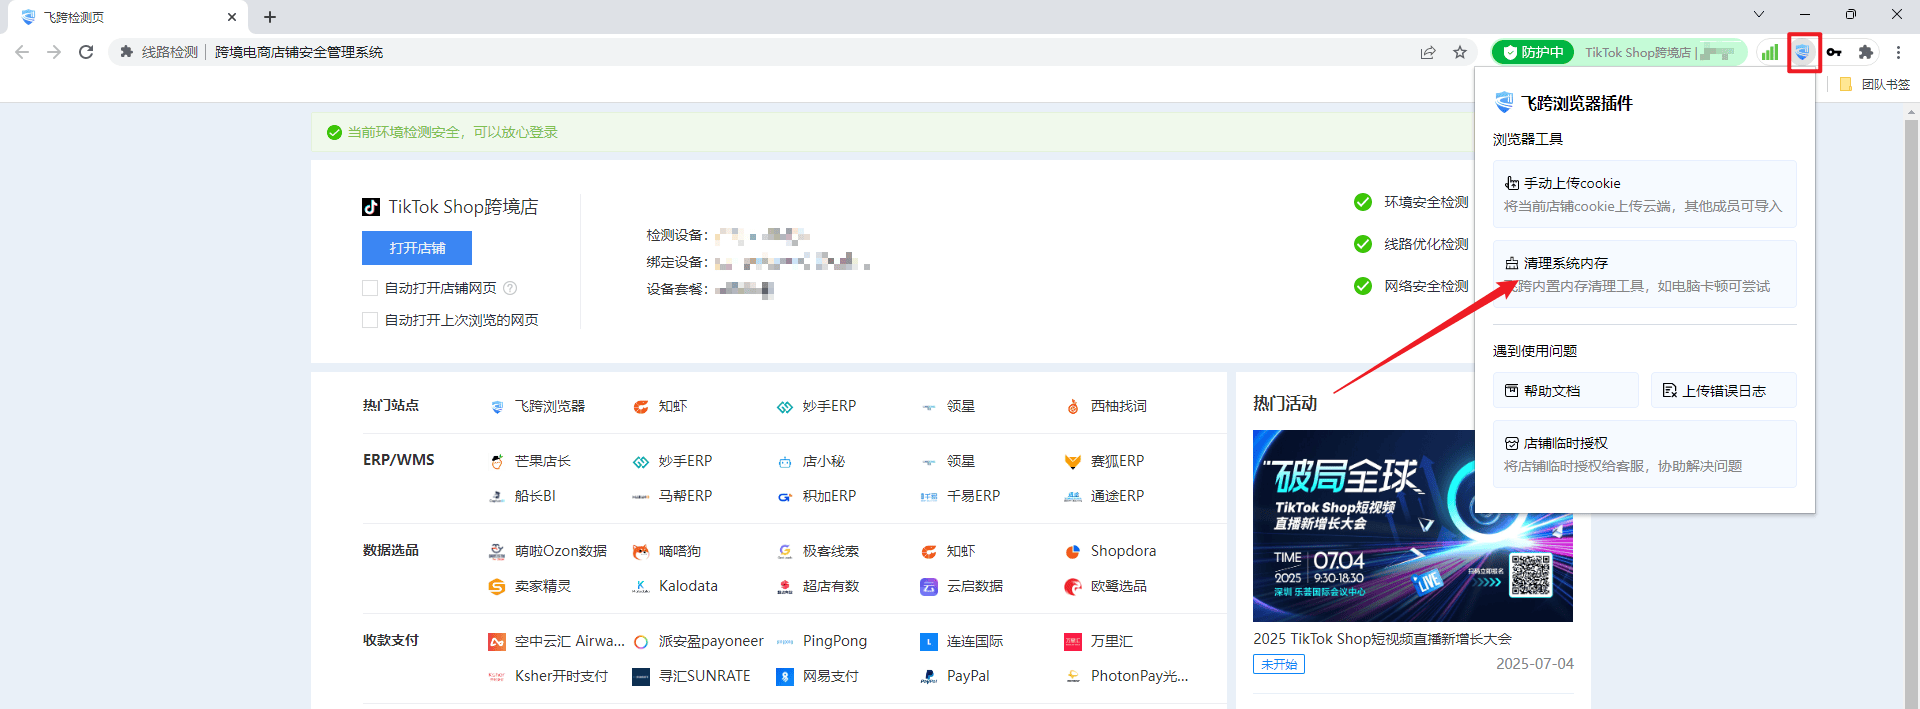The height and width of the screenshot is (709, 1920).
Task: Bookmark this page with star icon
Action: (1460, 52)
